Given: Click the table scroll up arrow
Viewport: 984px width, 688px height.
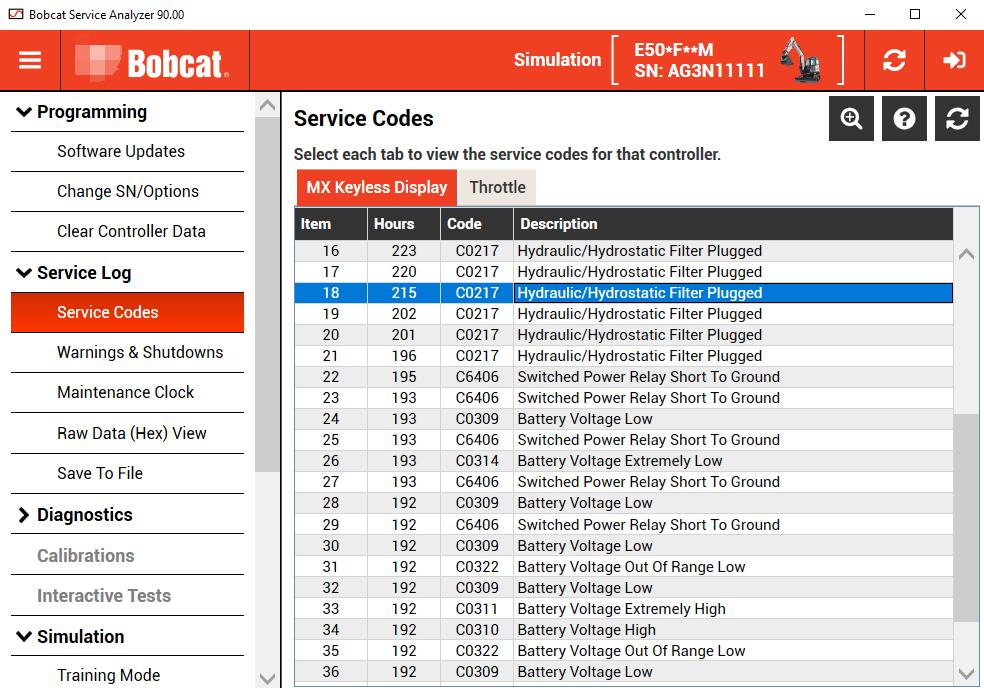Looking at the screenshot, I should click(966, 254).
